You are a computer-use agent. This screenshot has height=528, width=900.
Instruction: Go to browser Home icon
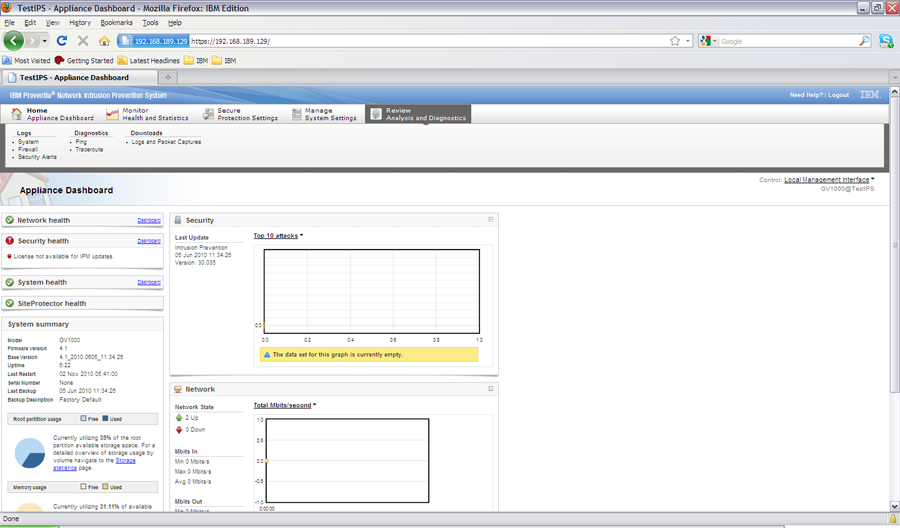pyautogui.click(x=104, y=41)
